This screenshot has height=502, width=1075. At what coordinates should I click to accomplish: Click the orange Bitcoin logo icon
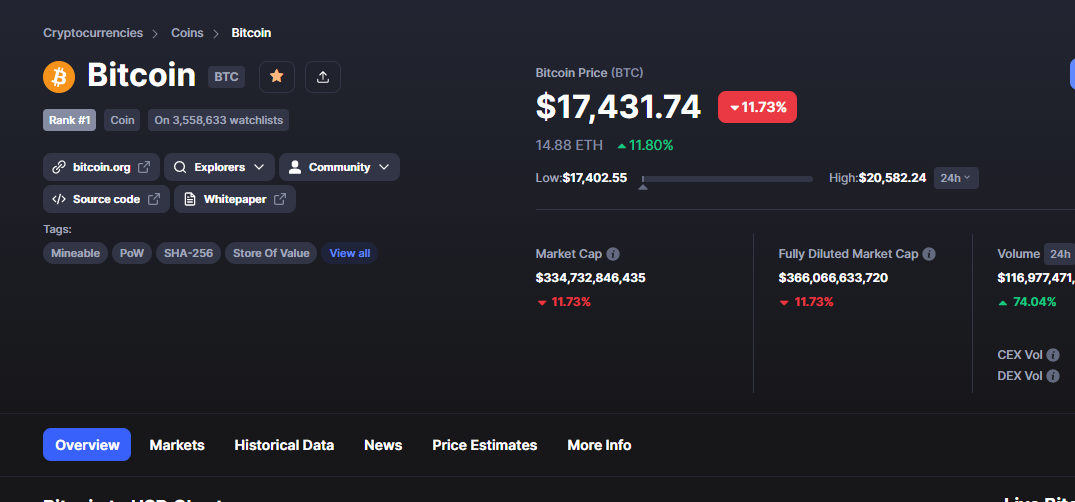59,77
